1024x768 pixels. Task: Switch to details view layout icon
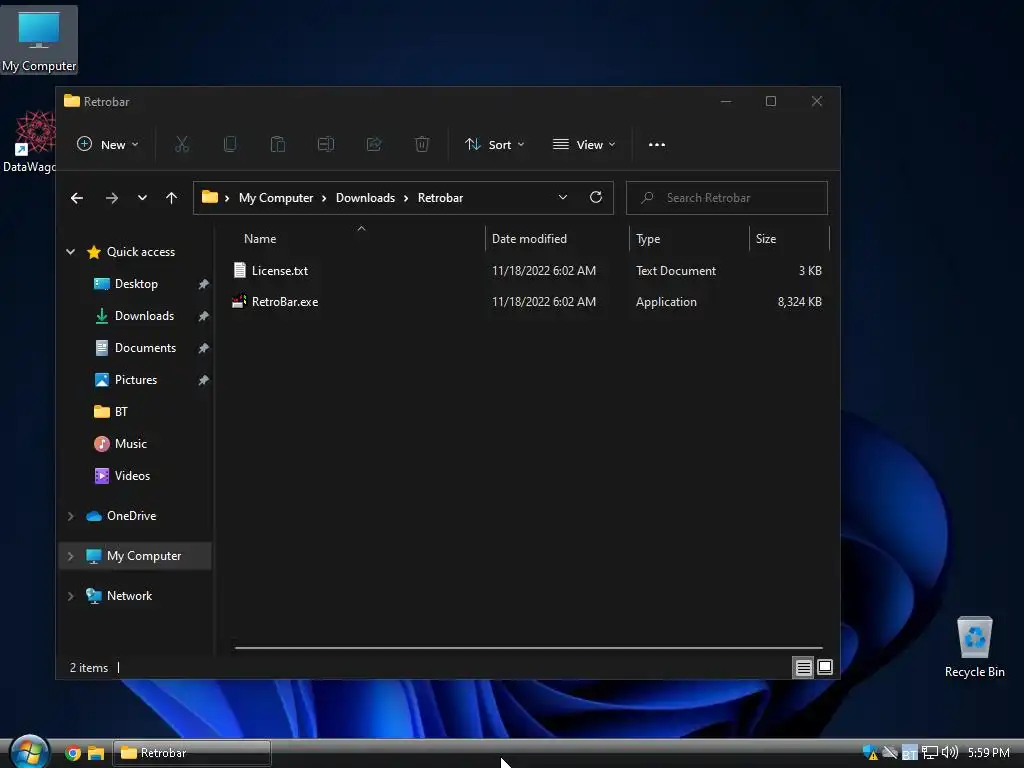803,667
